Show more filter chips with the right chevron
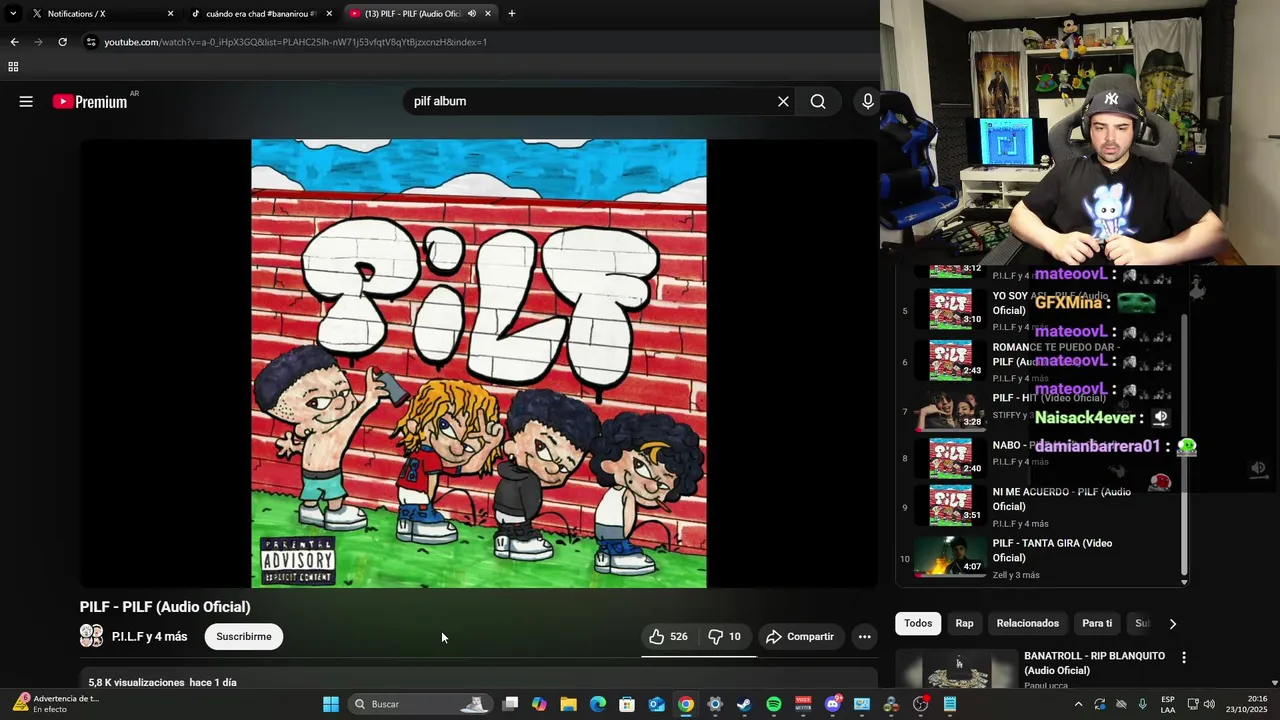Image resolution: width=1280 pixels, height=720 pixels. [1172, 623]
